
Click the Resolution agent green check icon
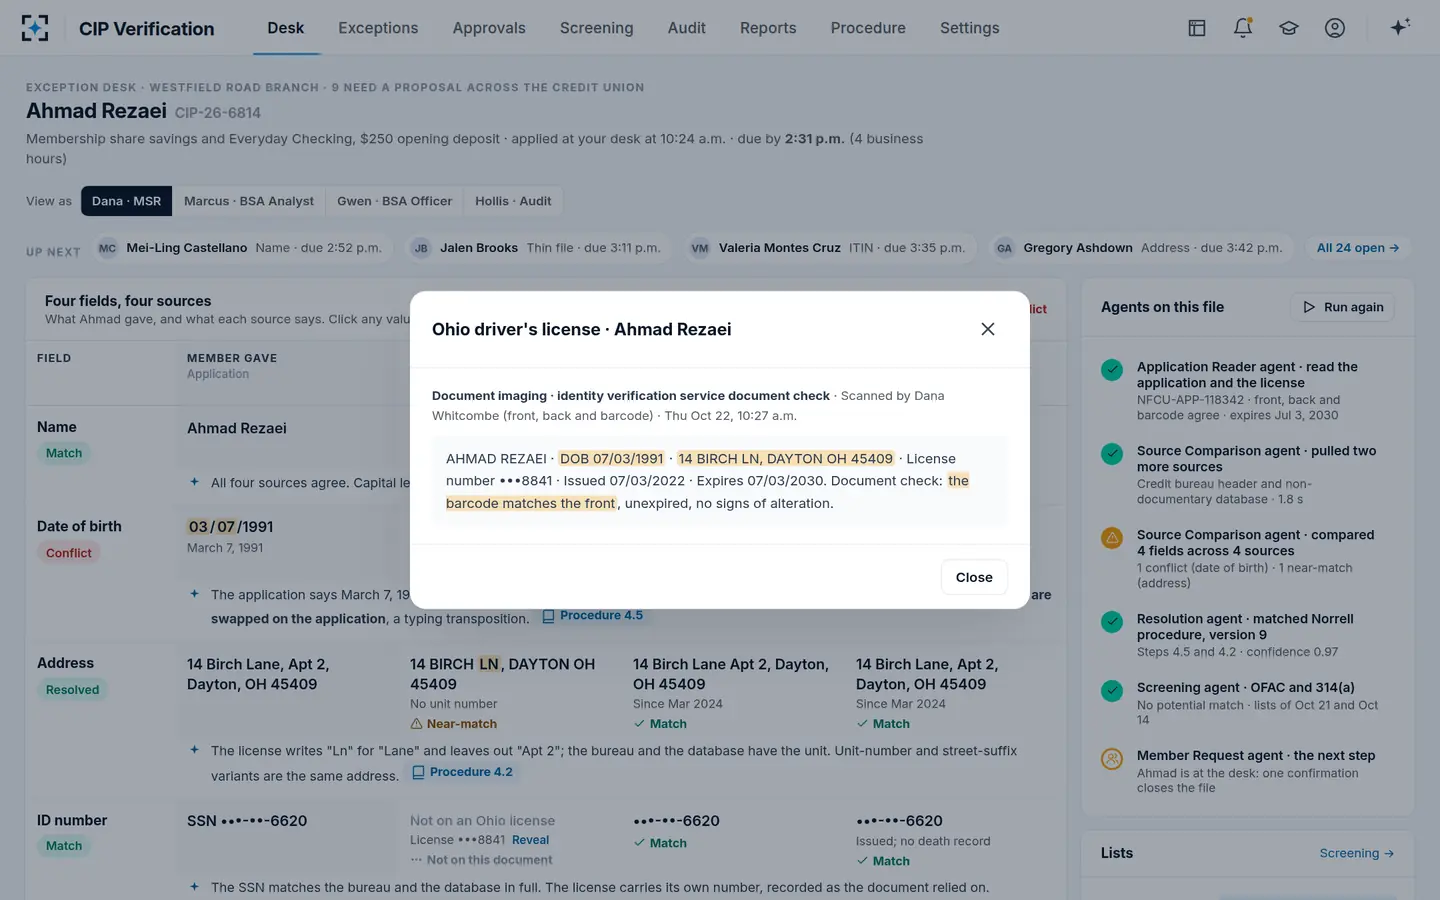coord(1112,622)
